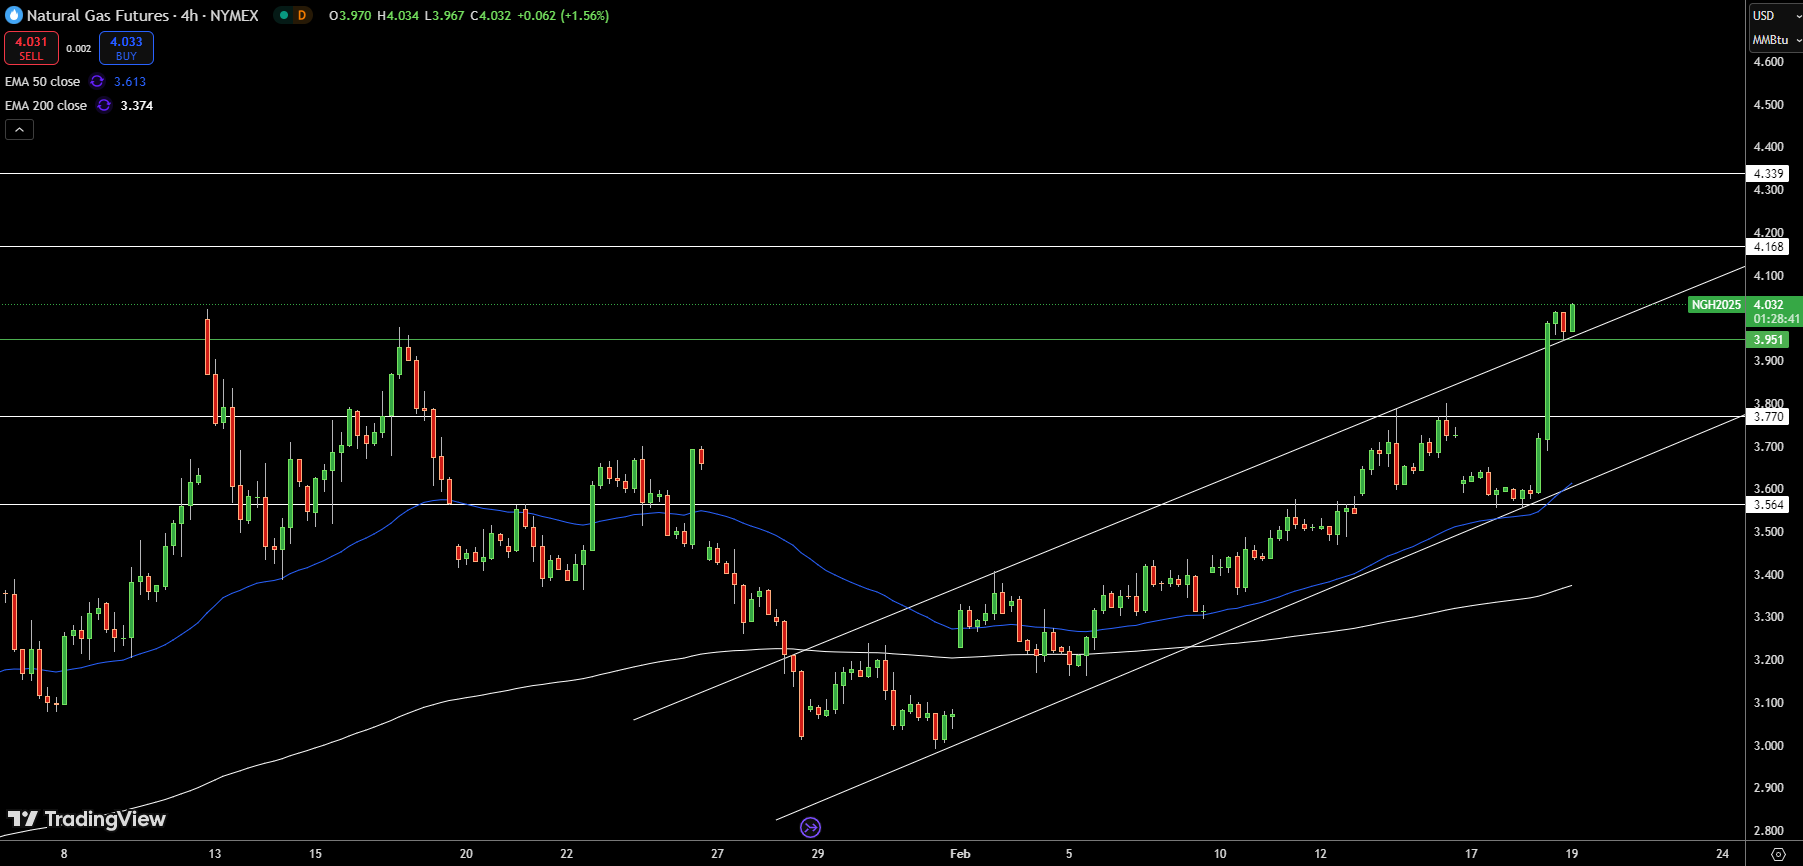Image resolution: width=1803 pixels, height=866 pixels.
Task: Click the 20 date label on time axis
Action: point(466,854)
